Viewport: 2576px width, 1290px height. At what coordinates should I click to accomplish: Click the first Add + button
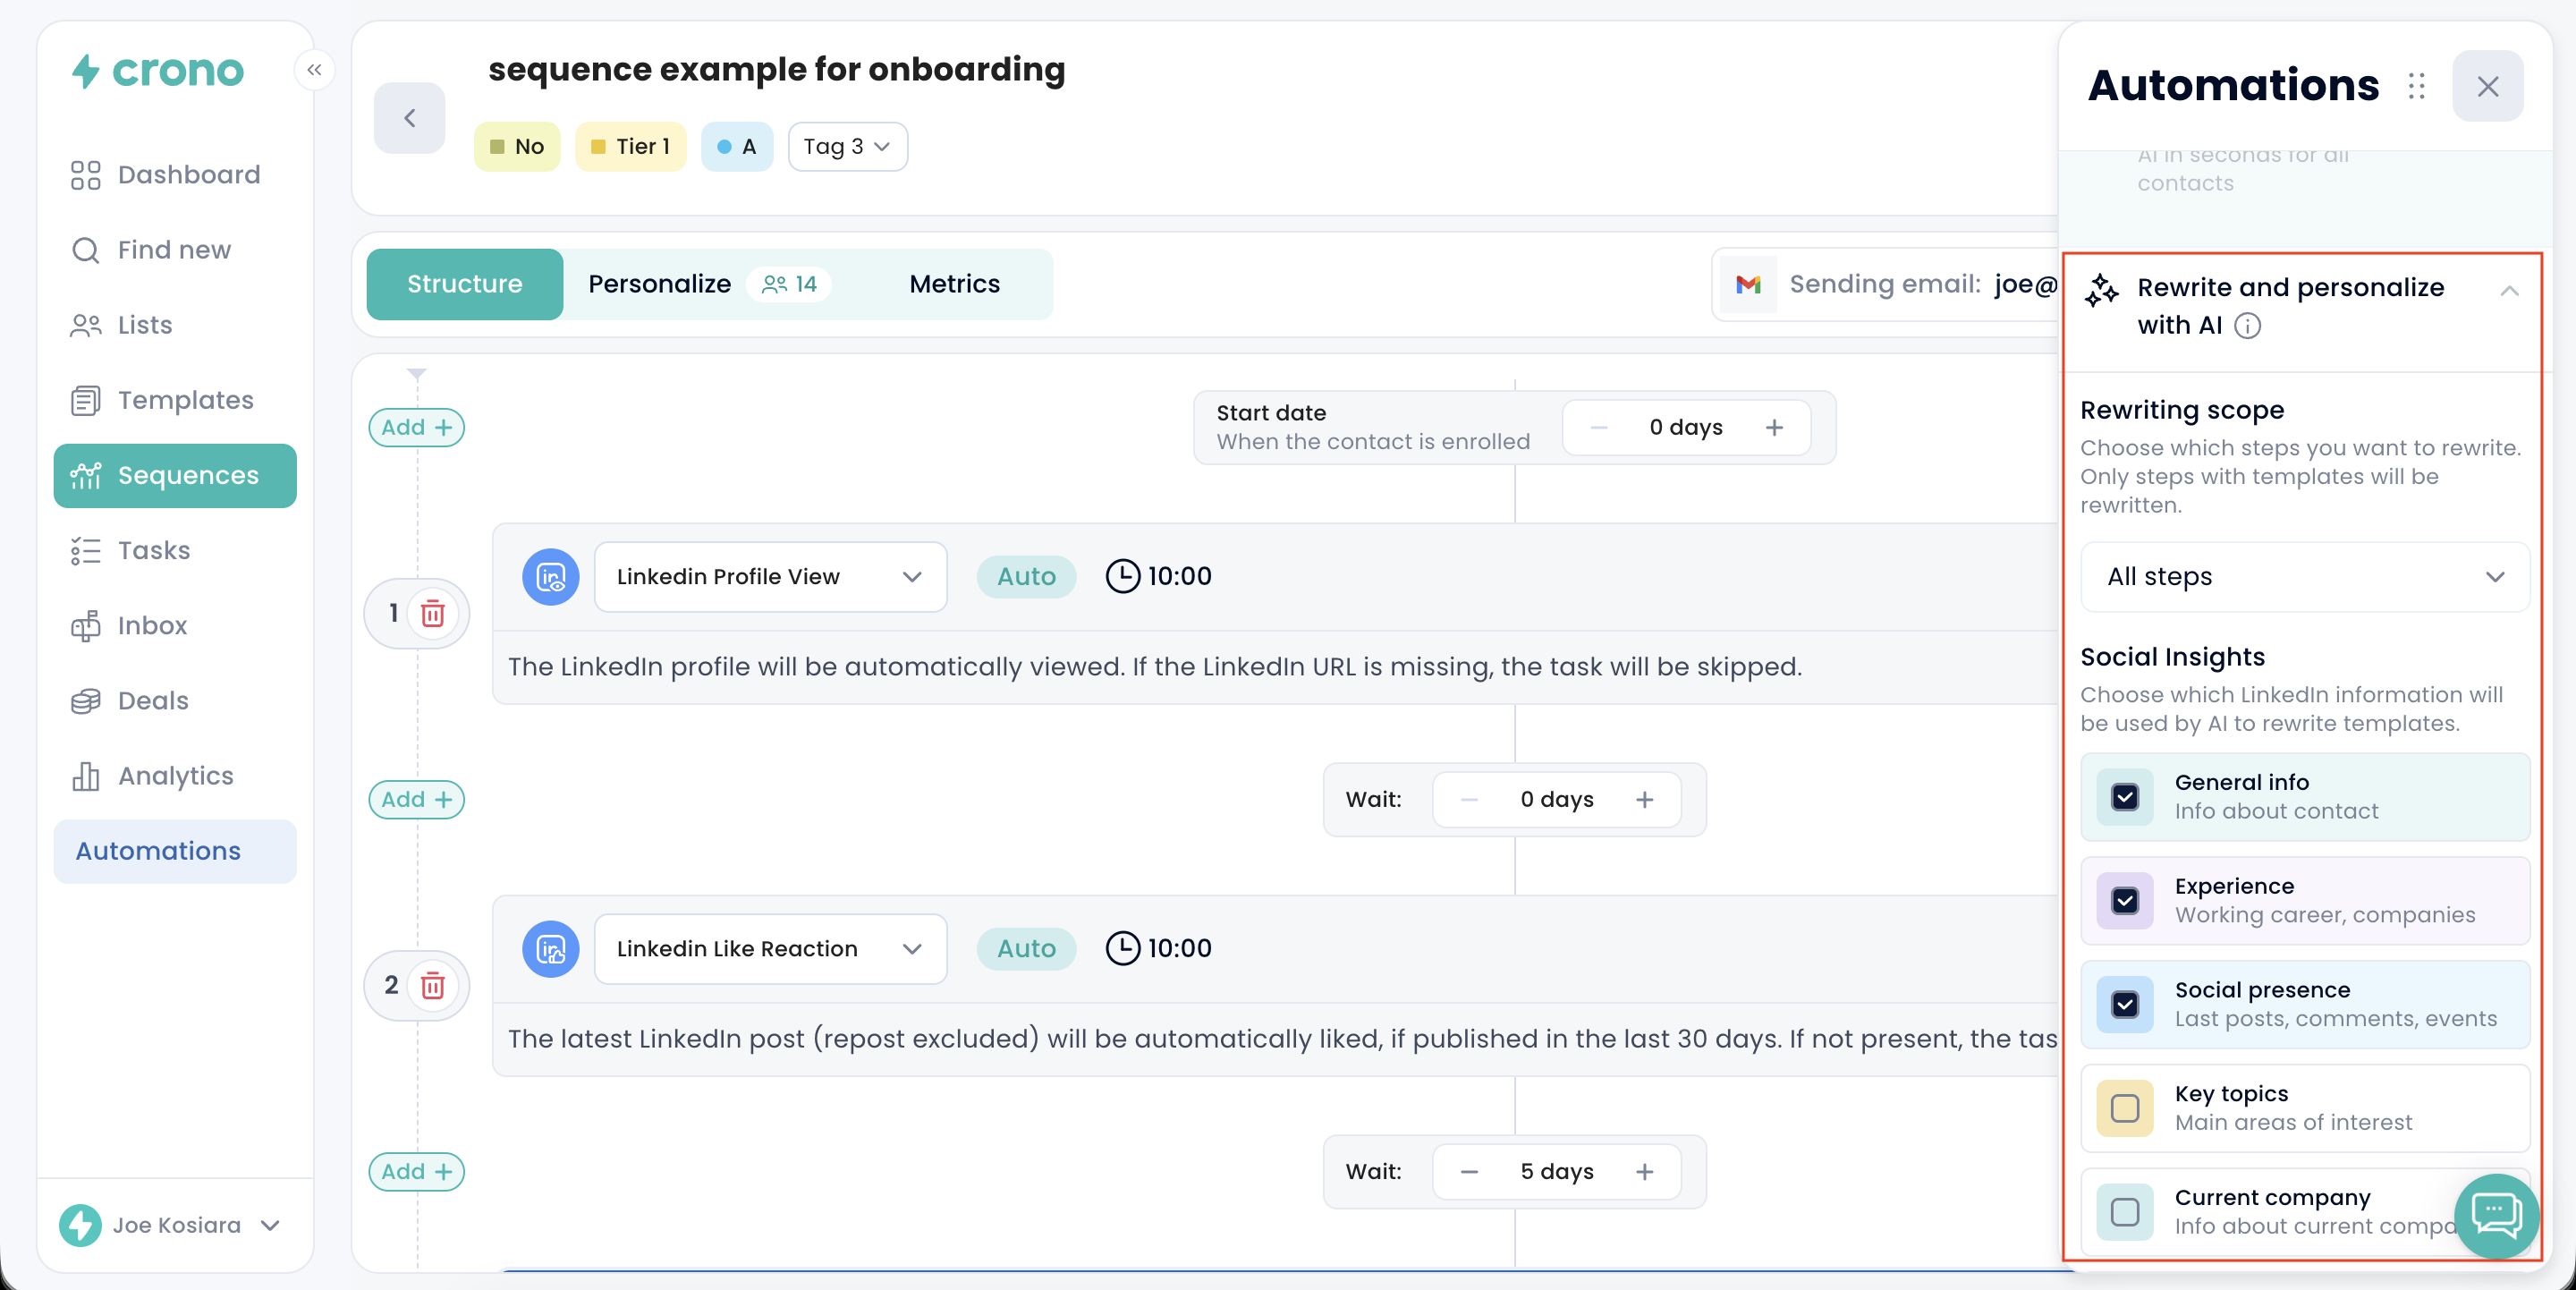pos(416,427)
